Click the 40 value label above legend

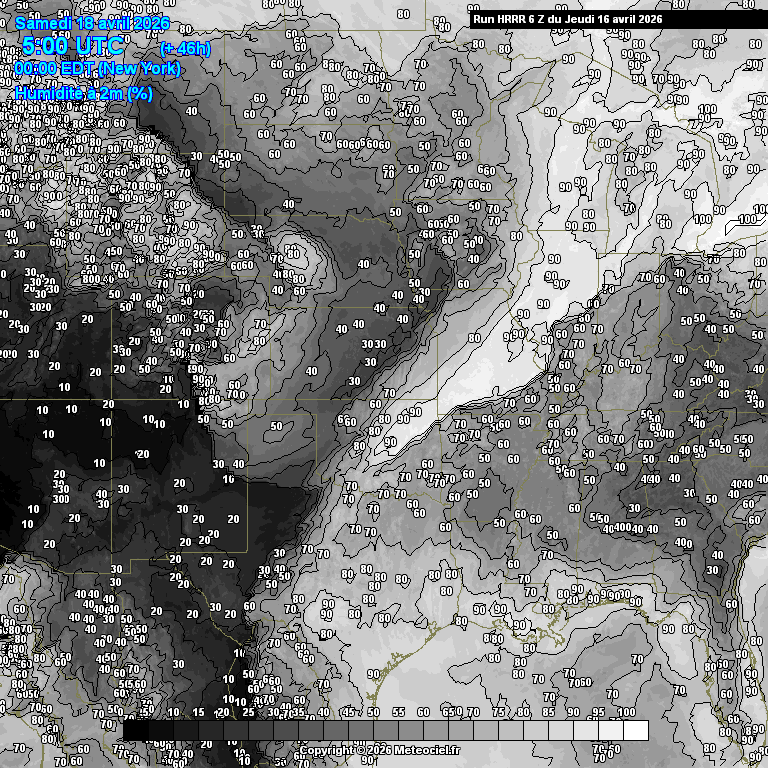[x=323, y=713]
